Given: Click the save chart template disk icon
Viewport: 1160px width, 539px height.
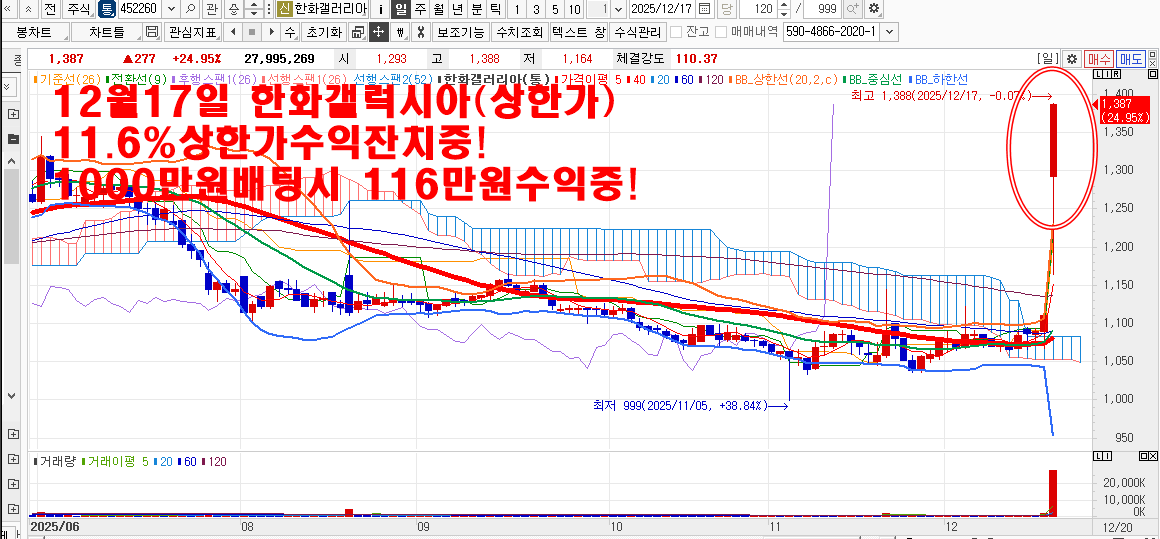Looking at the screenshot, I should 152,32.
